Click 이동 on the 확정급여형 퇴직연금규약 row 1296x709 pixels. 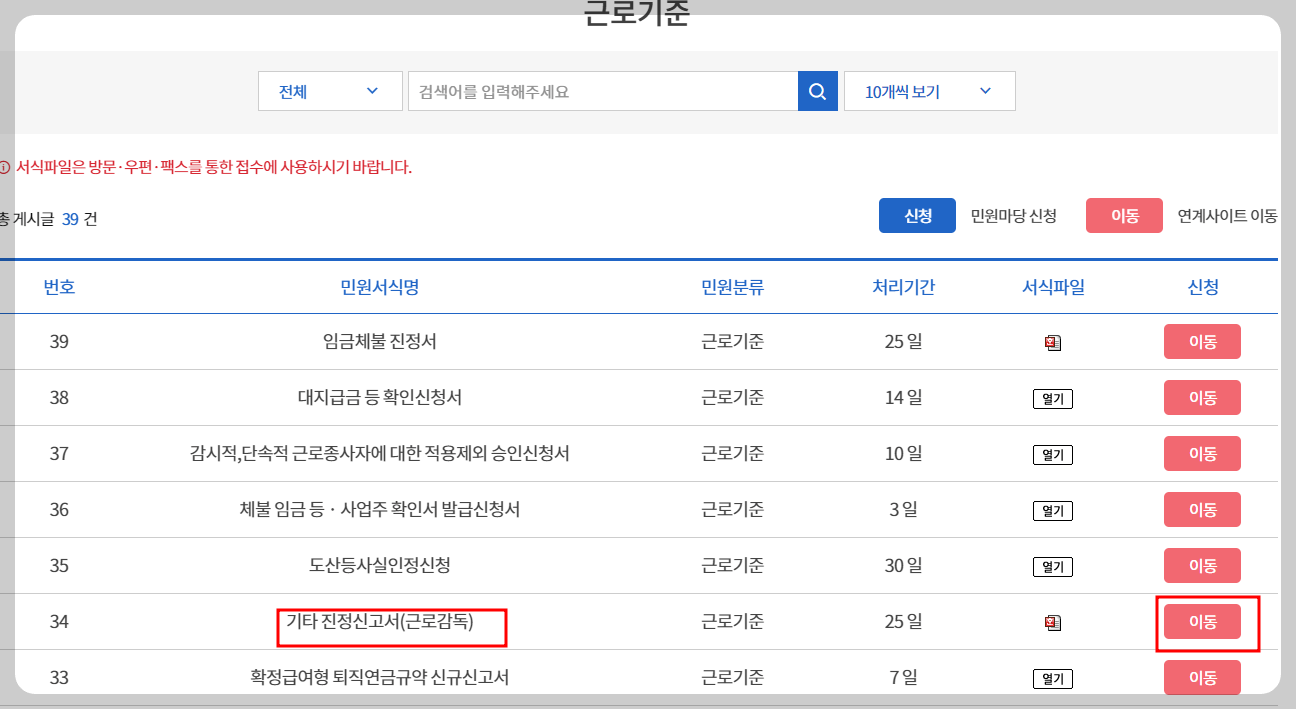coord(1202,678)
